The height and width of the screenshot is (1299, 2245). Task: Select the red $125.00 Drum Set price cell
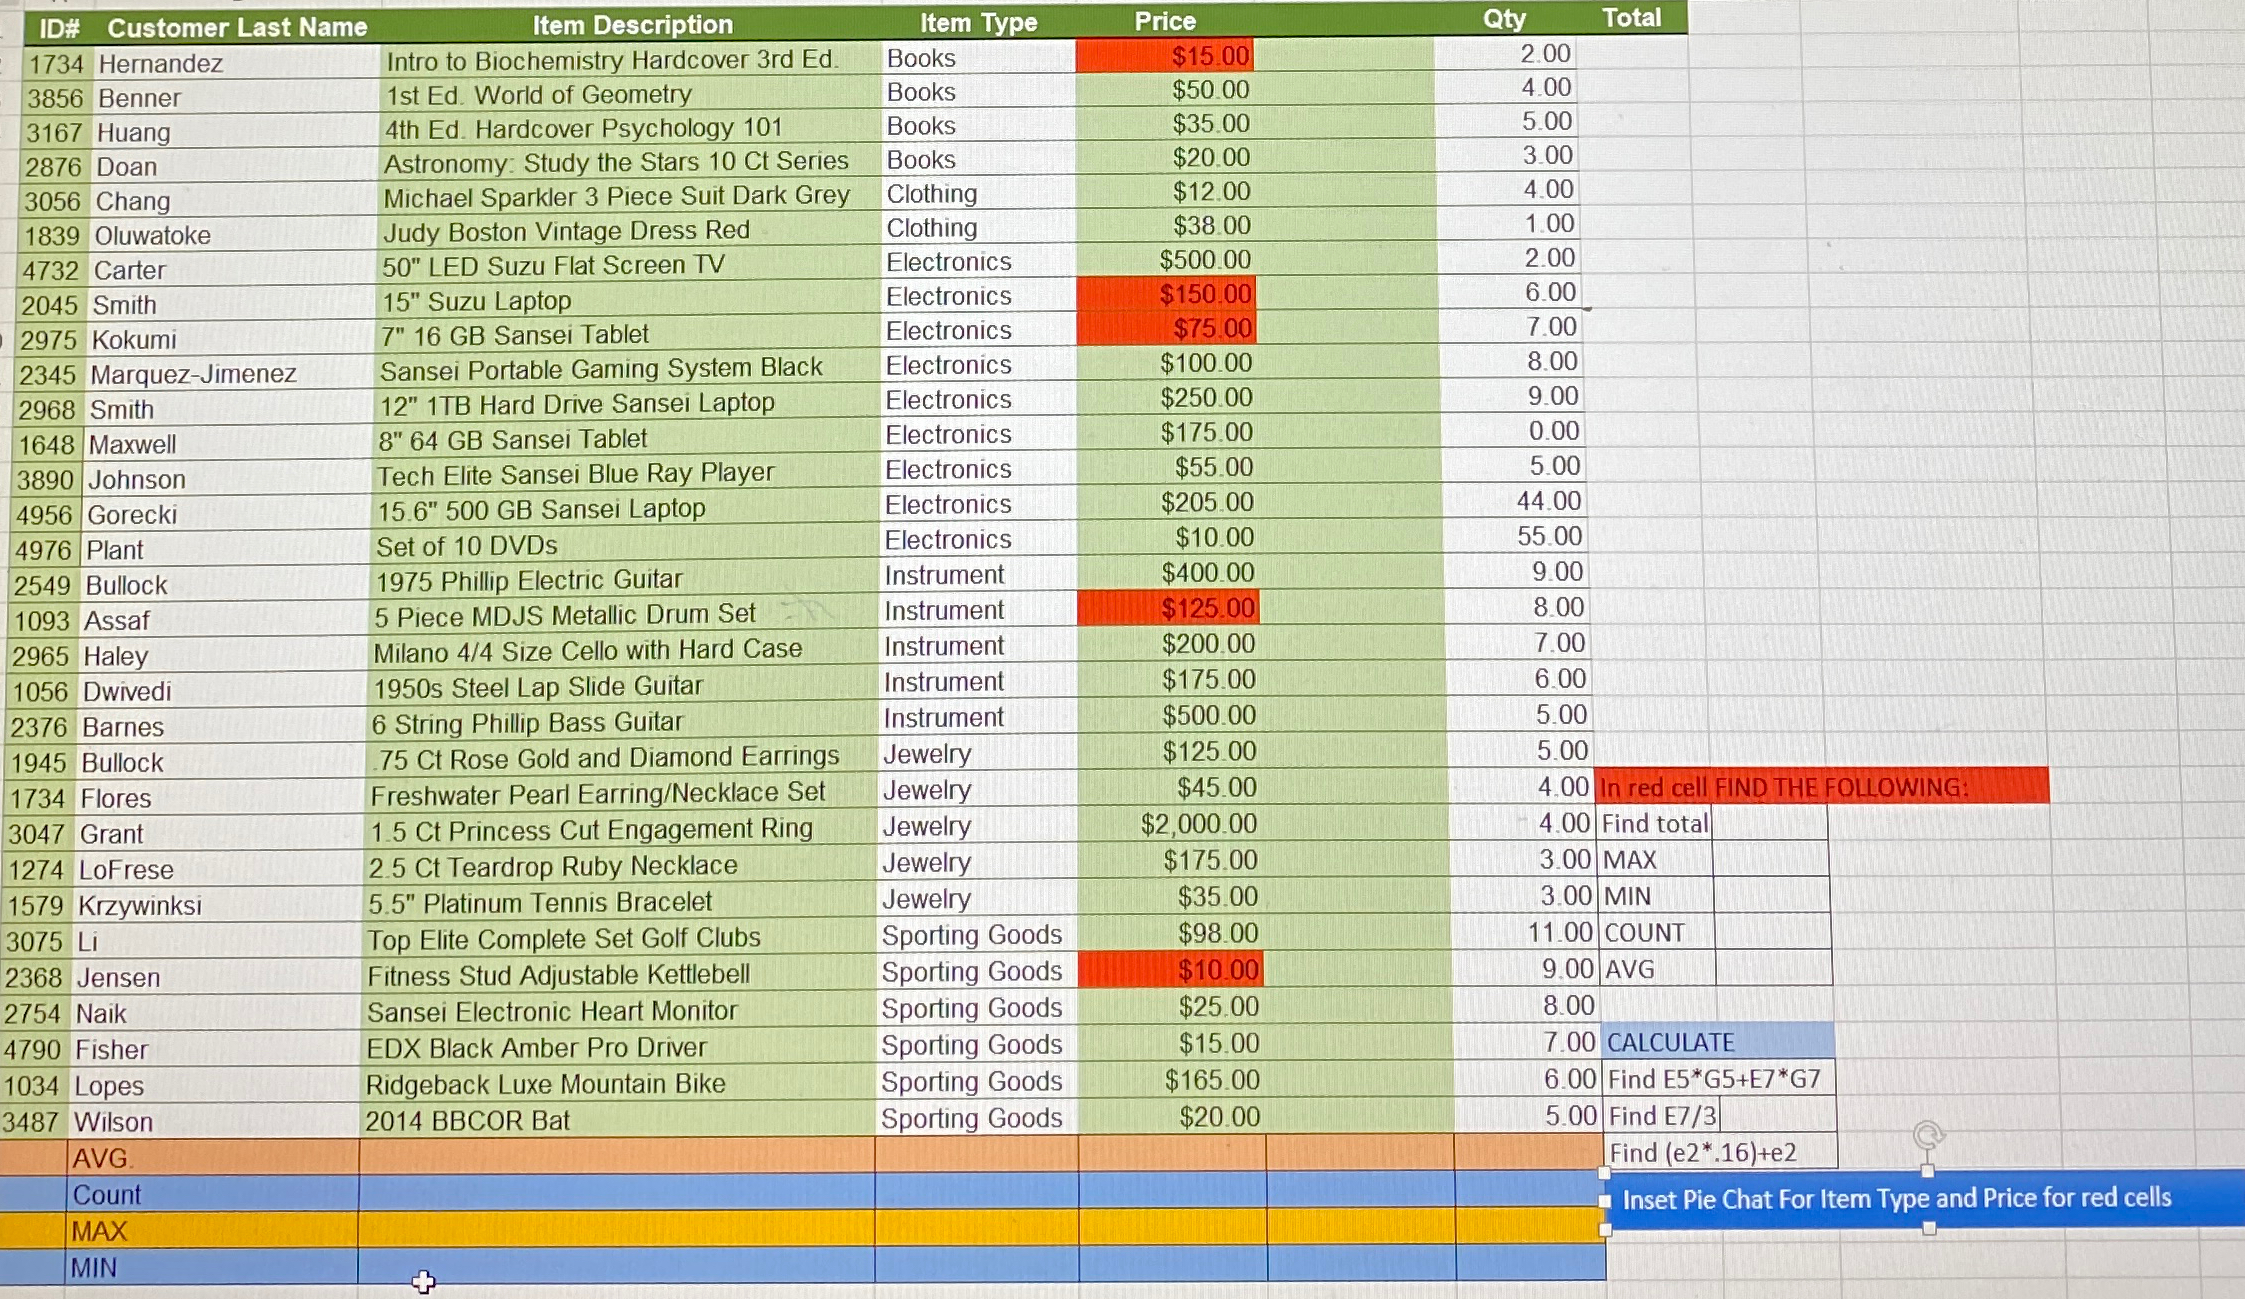point(1167,608)
